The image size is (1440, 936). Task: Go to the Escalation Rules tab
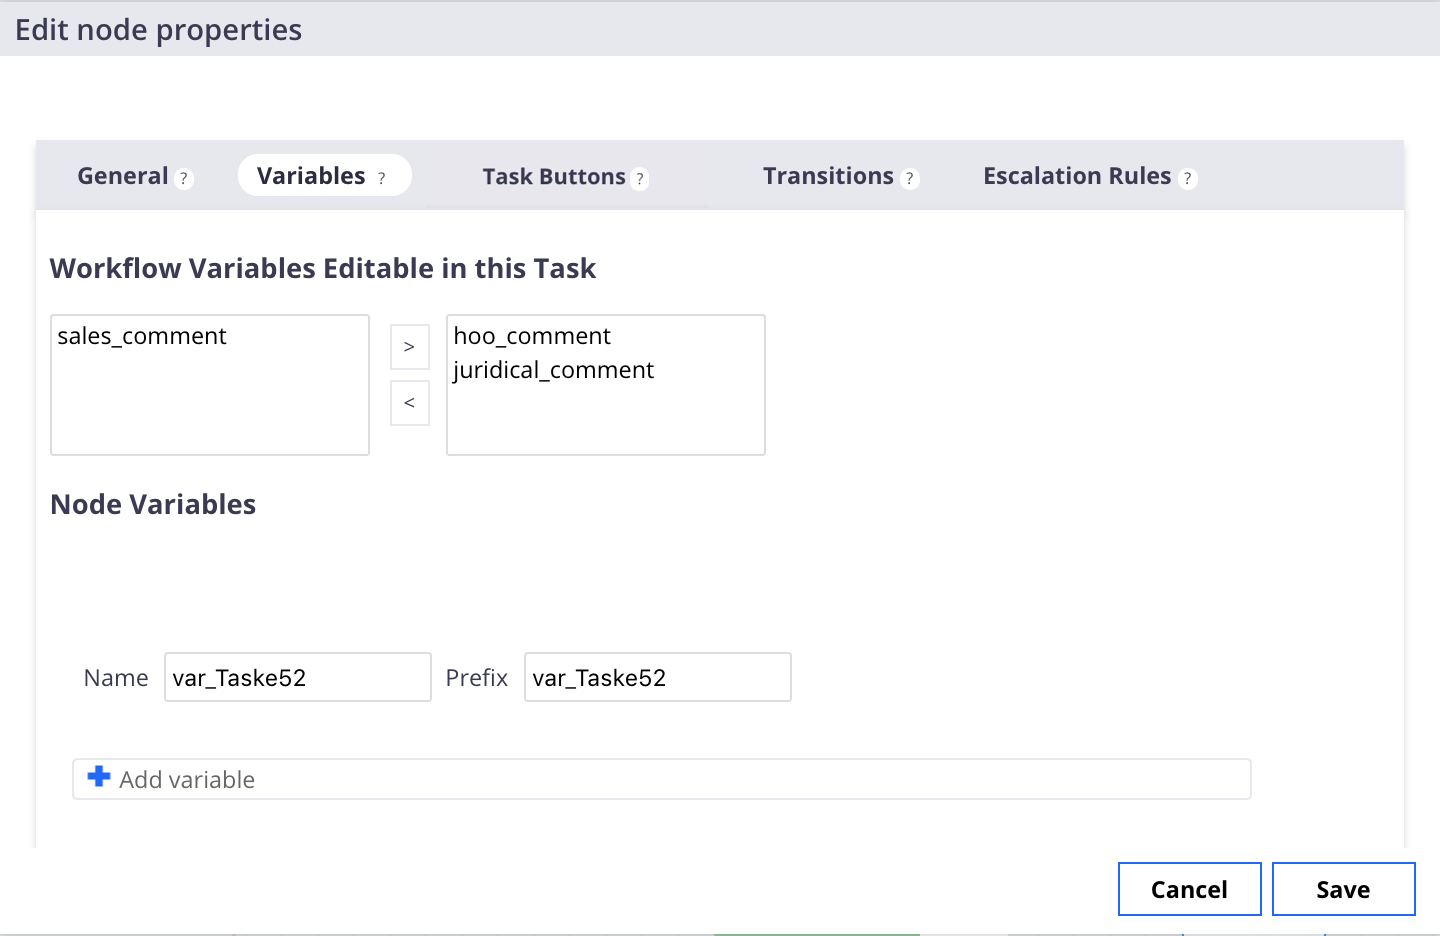[1077, 176]
